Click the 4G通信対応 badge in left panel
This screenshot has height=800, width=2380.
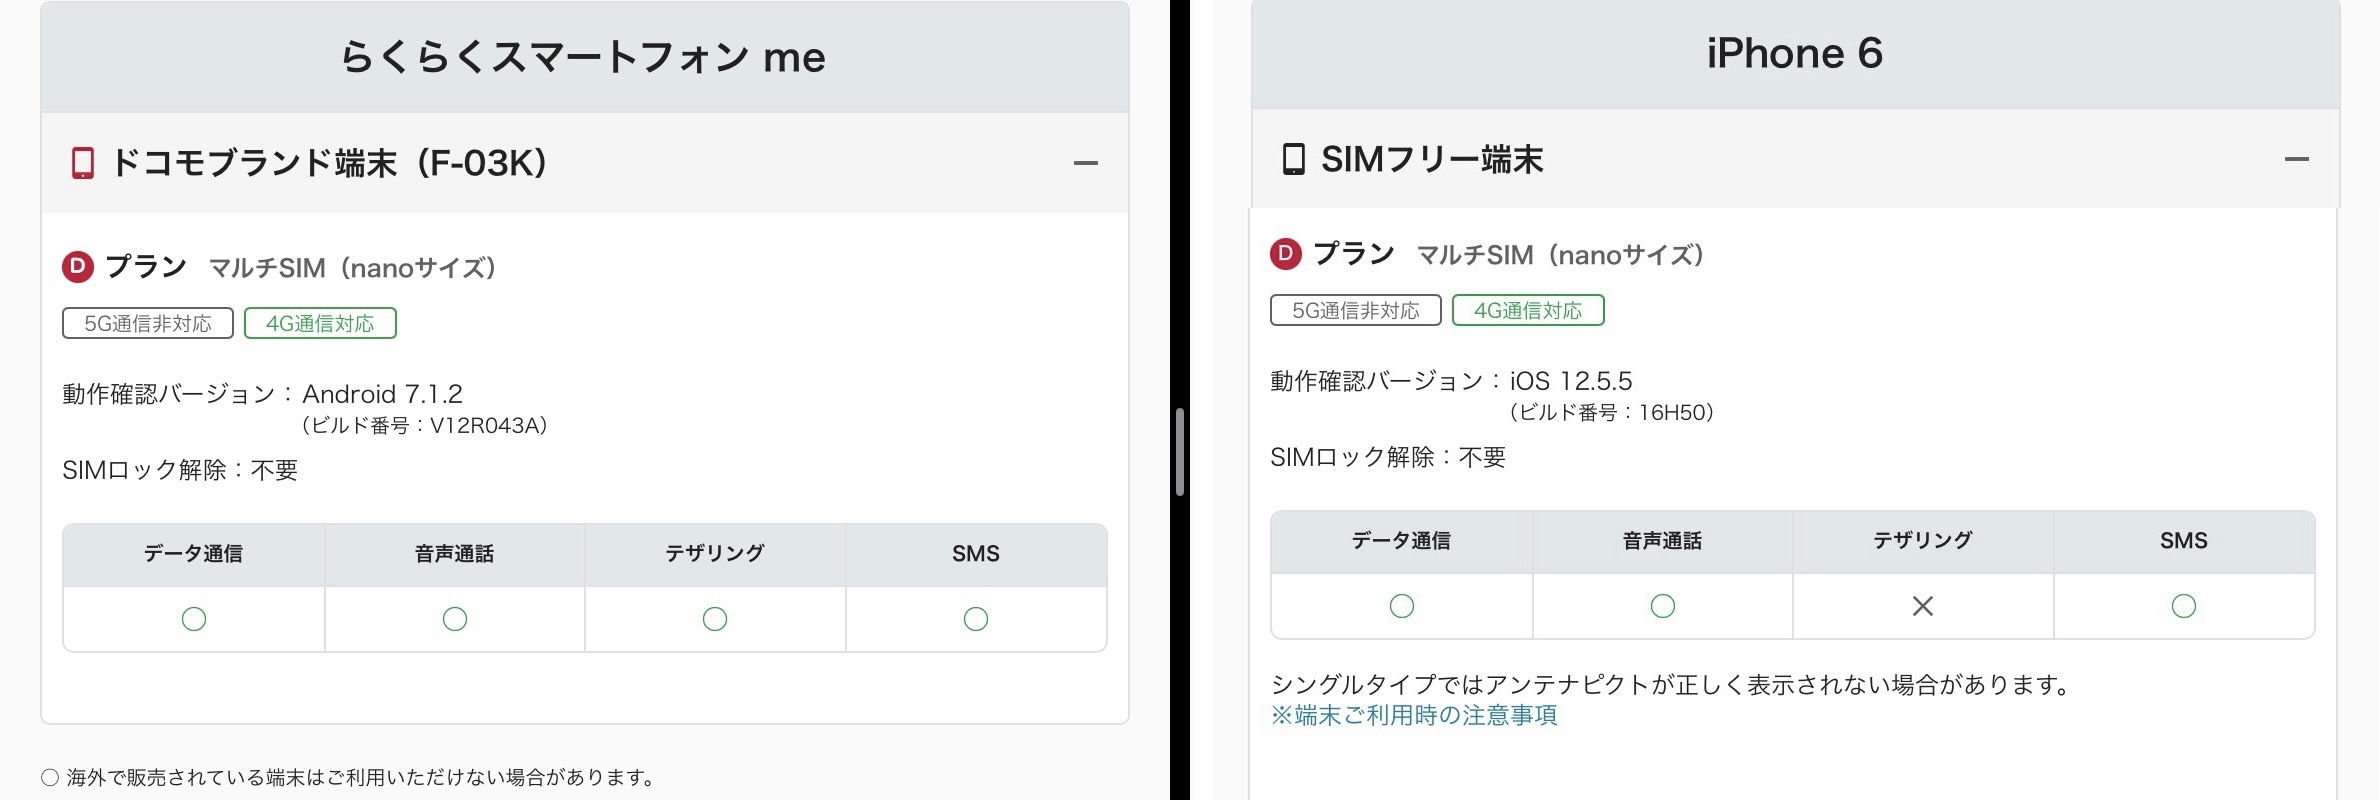pos(320,323)
